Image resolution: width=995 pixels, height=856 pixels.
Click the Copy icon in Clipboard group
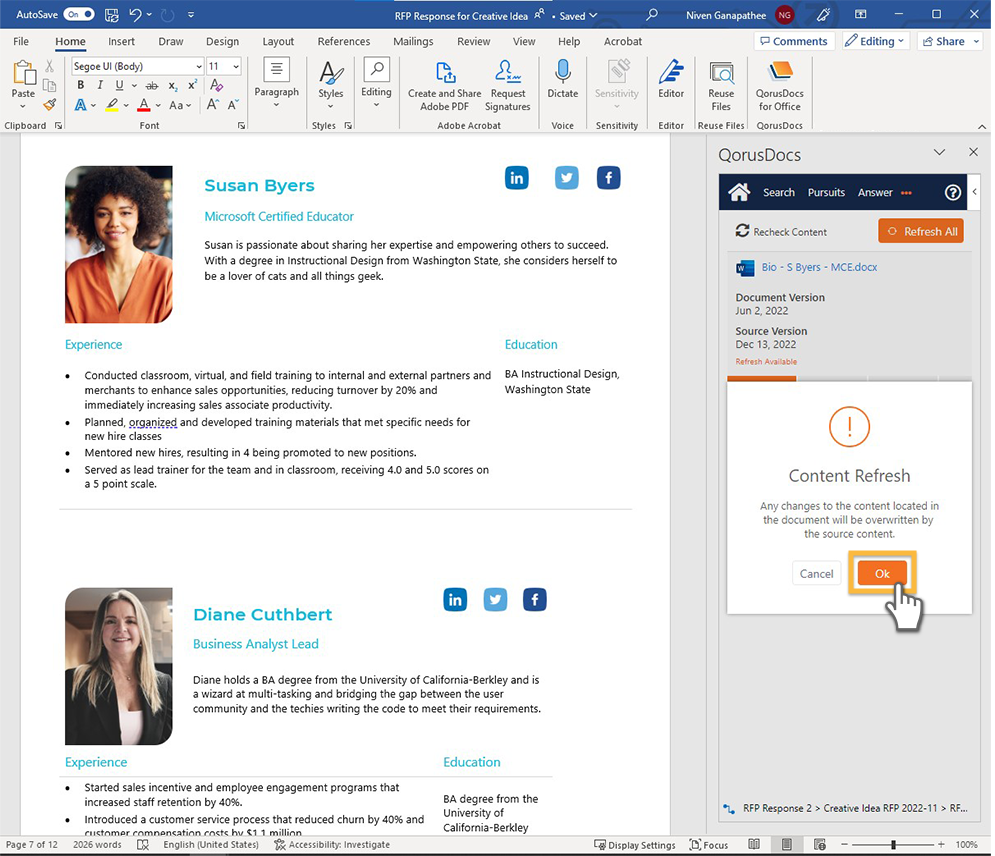(49, 85)
